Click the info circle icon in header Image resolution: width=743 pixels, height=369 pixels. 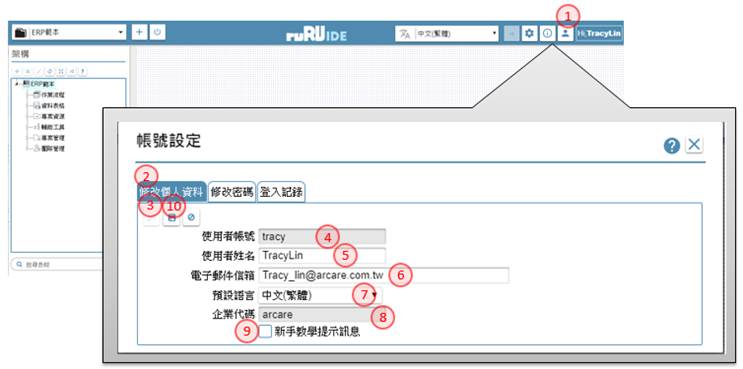[547, 34]
